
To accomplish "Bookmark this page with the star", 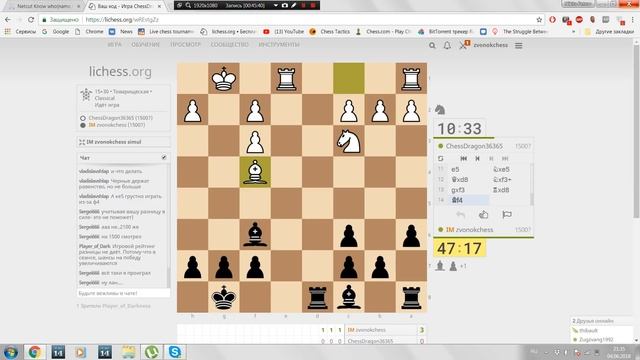I will click(539, 20).
